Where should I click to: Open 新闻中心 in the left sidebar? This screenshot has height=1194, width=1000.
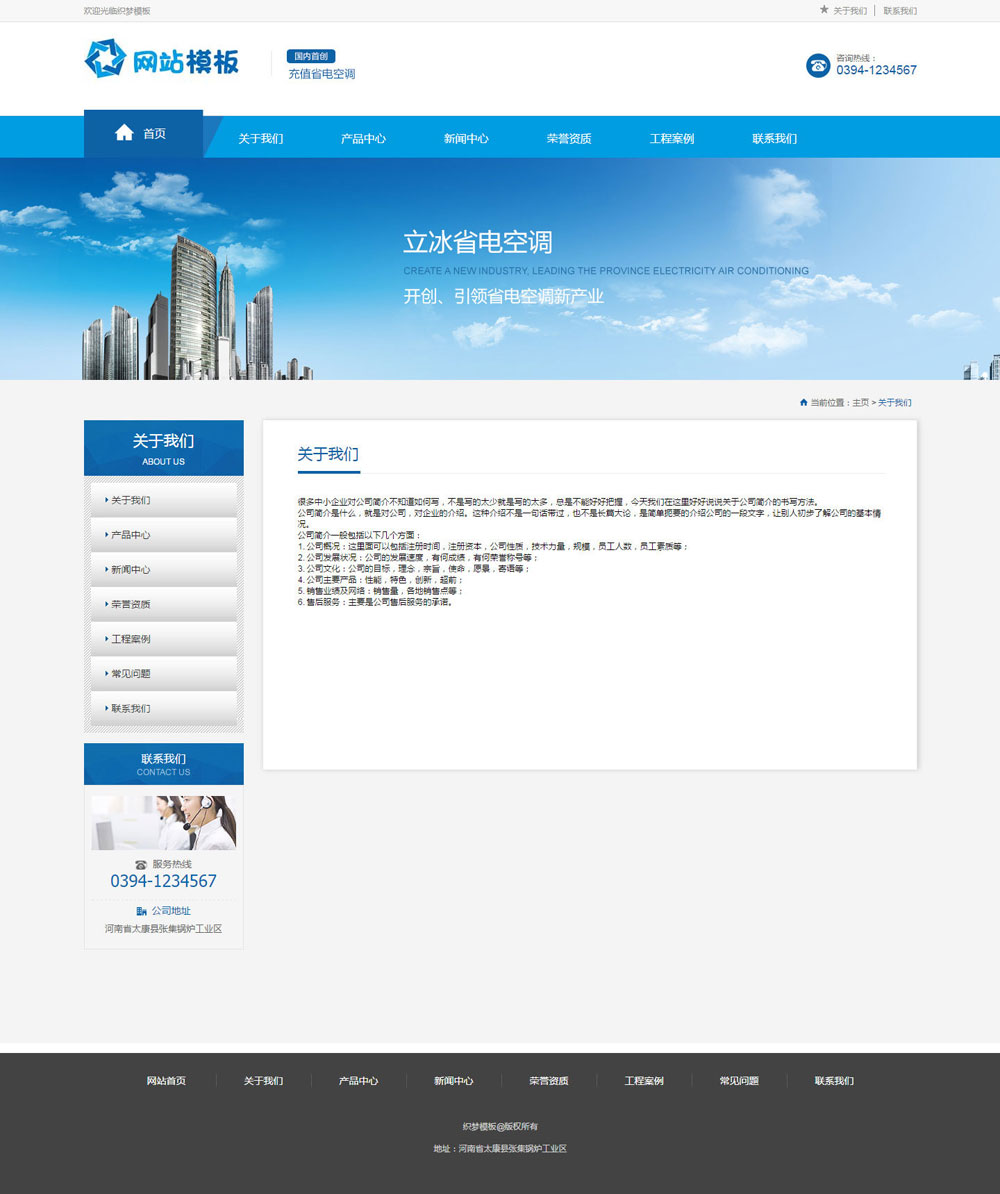131,570
